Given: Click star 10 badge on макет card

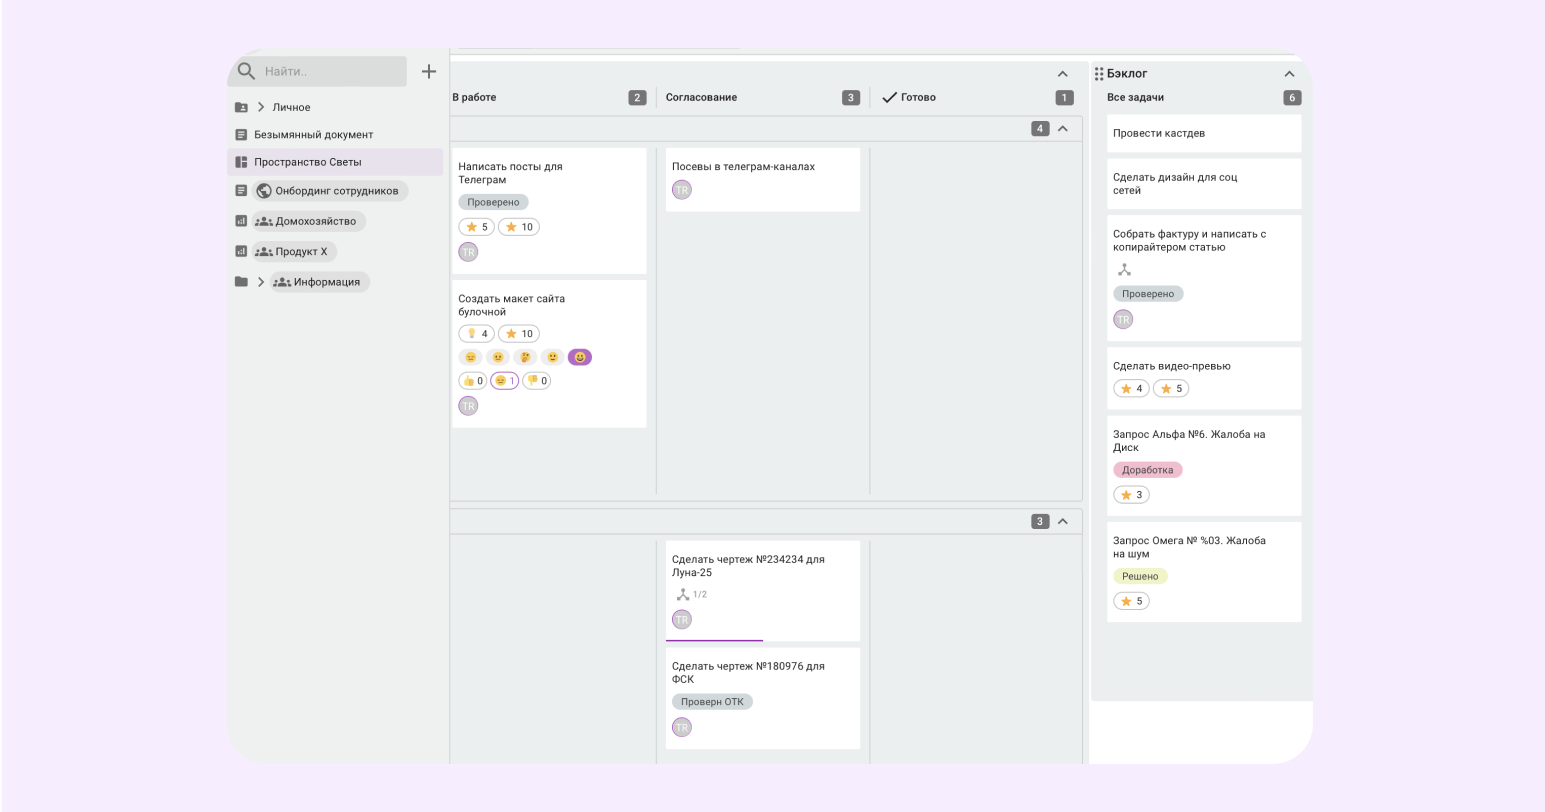Looking at the screenshot, I should [x=519, y=334].
